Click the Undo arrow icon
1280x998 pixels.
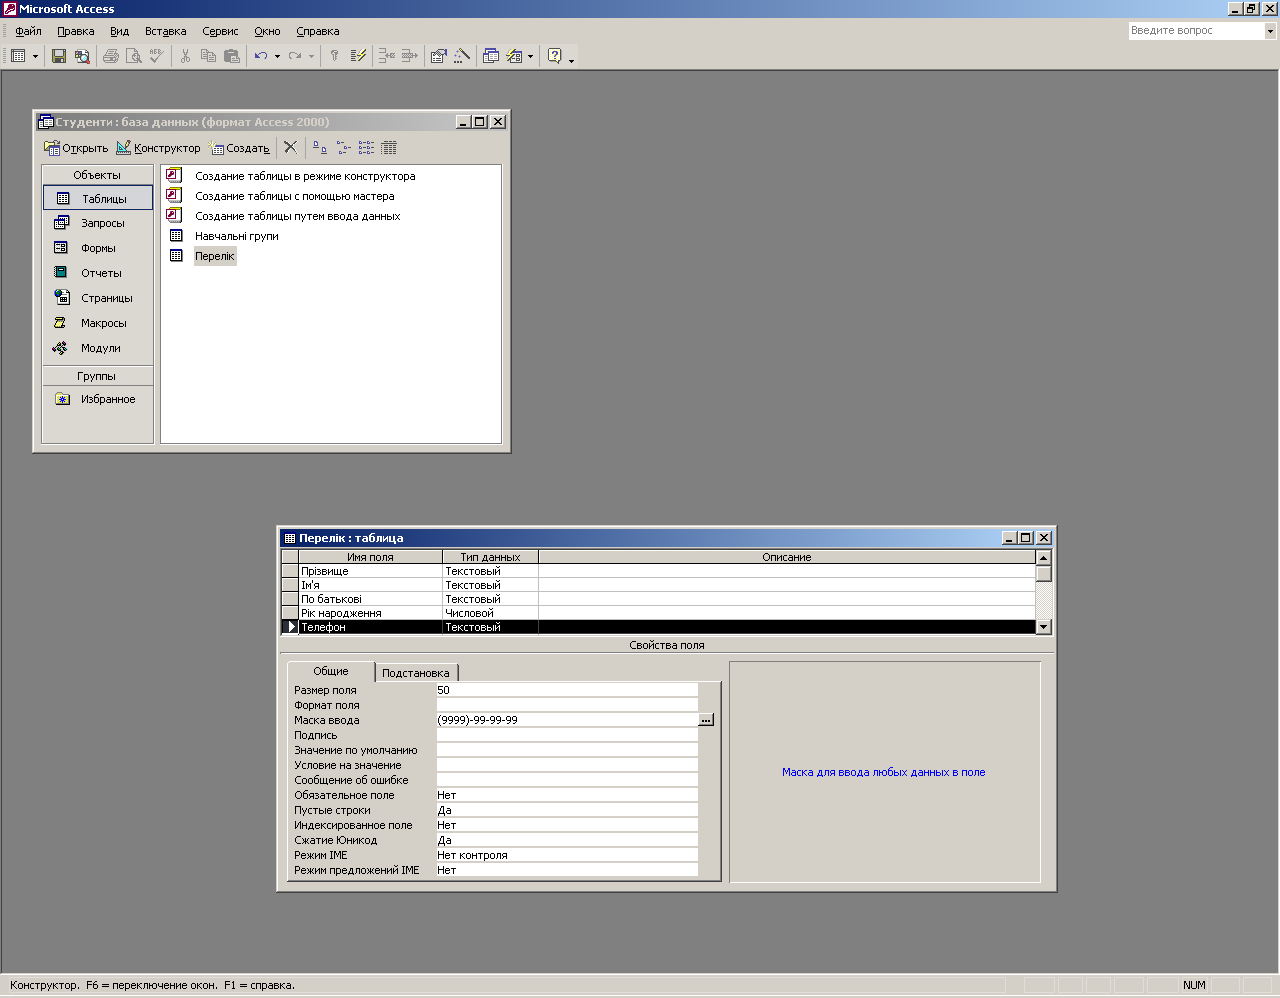click(261, 56)
